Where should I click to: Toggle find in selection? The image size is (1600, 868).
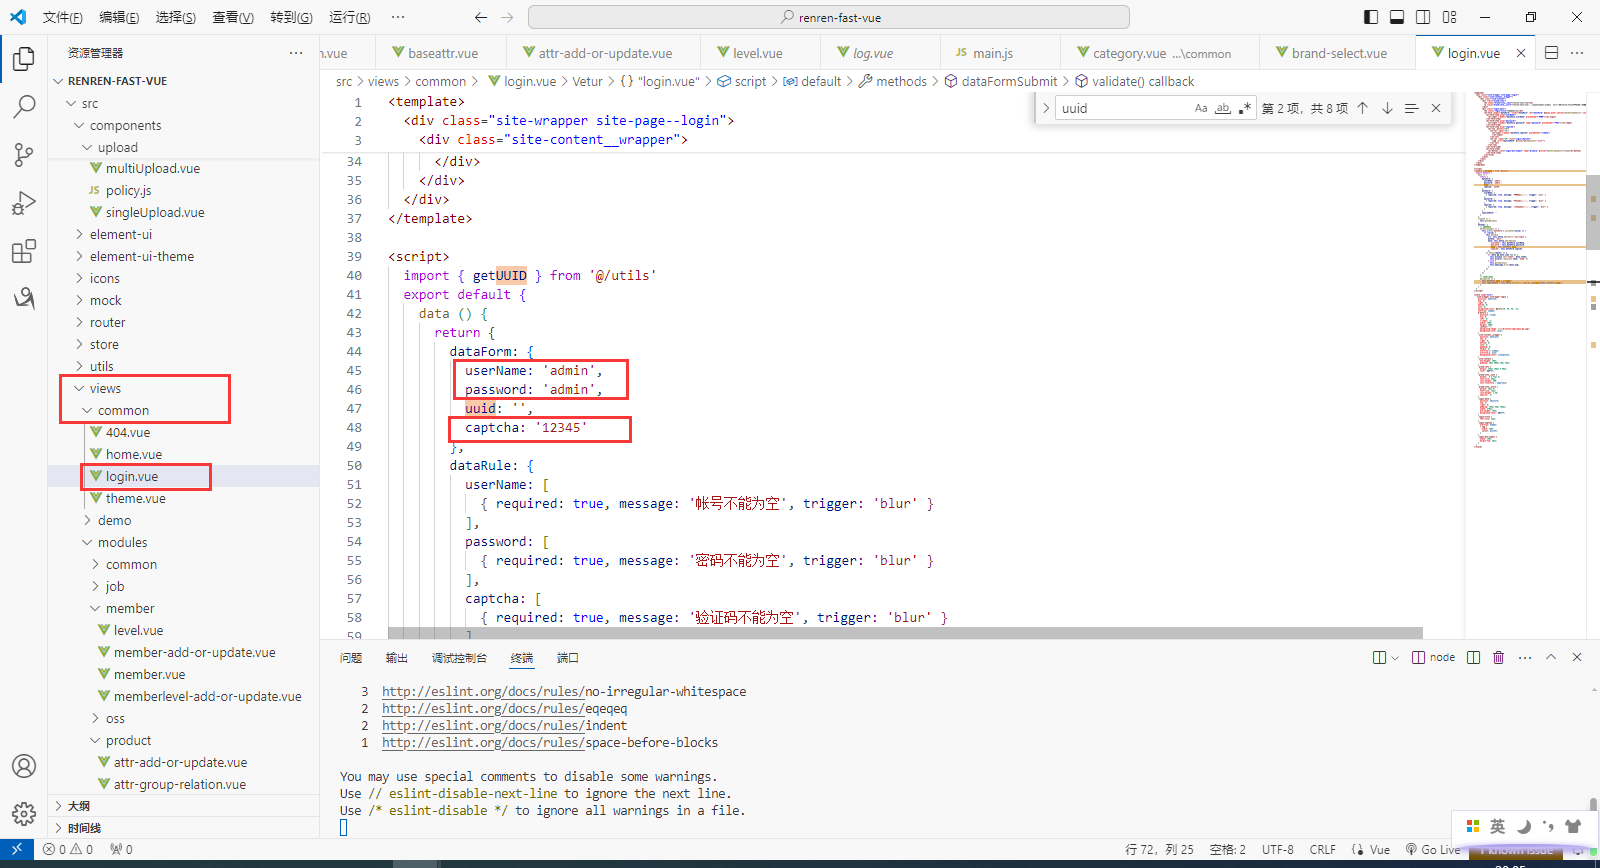[1411, 108]
